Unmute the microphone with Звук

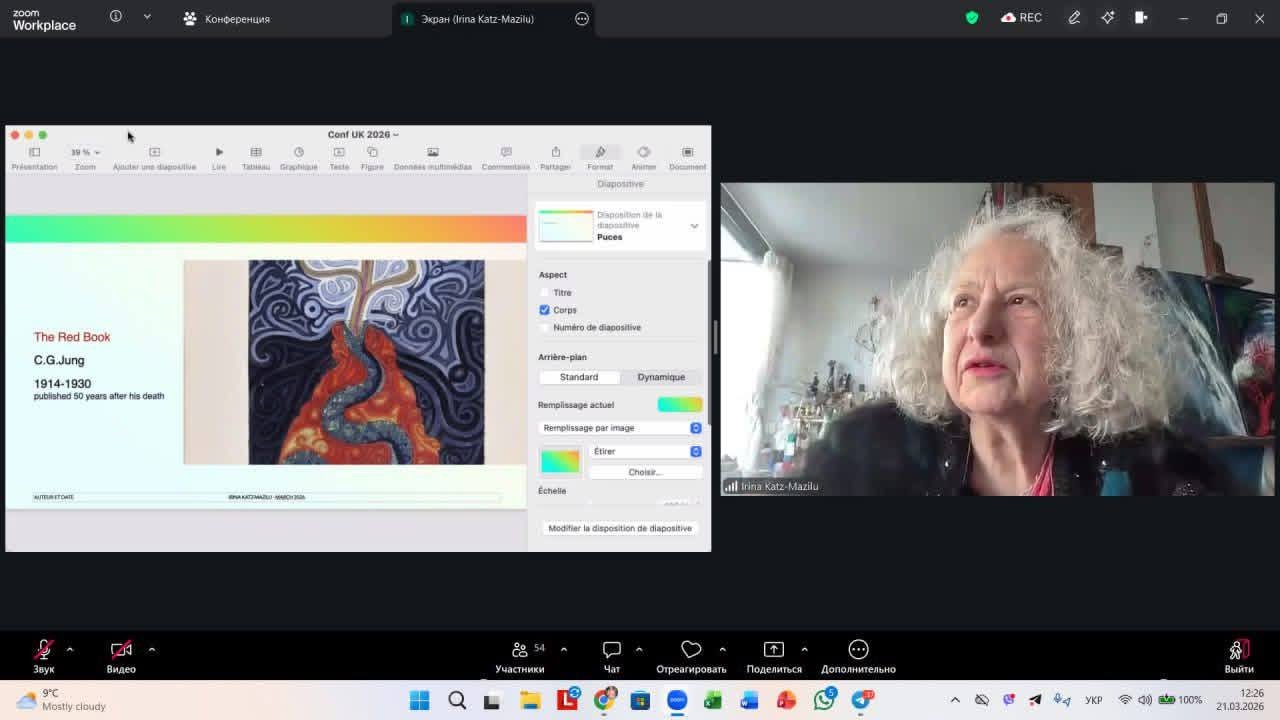tap(44, 657)
